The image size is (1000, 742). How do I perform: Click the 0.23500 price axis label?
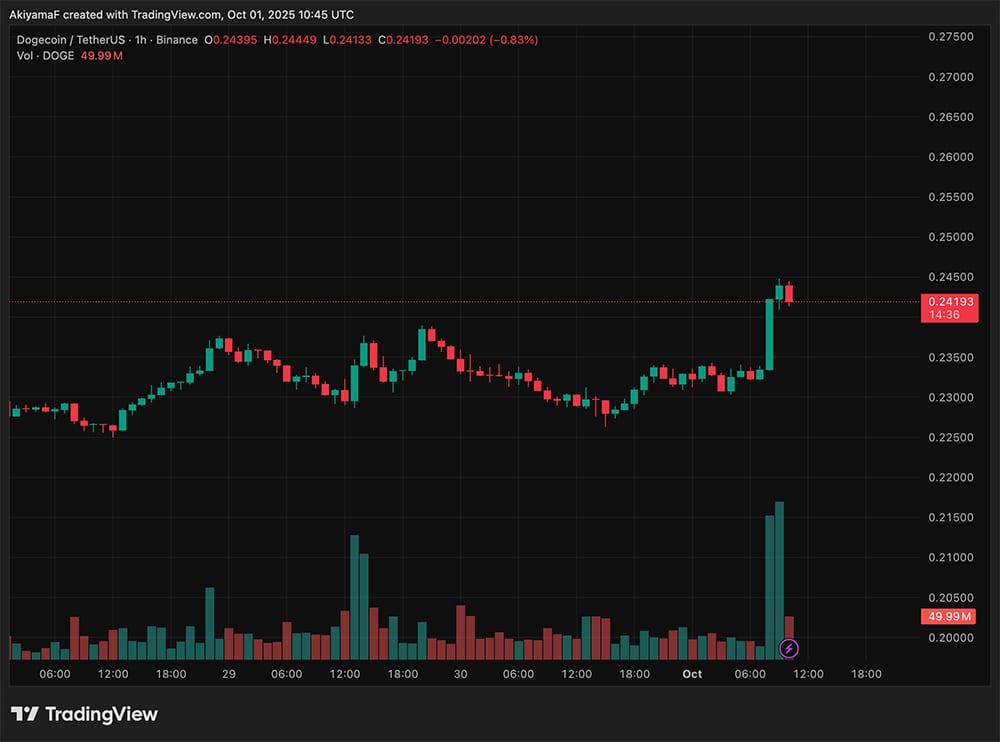951,357
